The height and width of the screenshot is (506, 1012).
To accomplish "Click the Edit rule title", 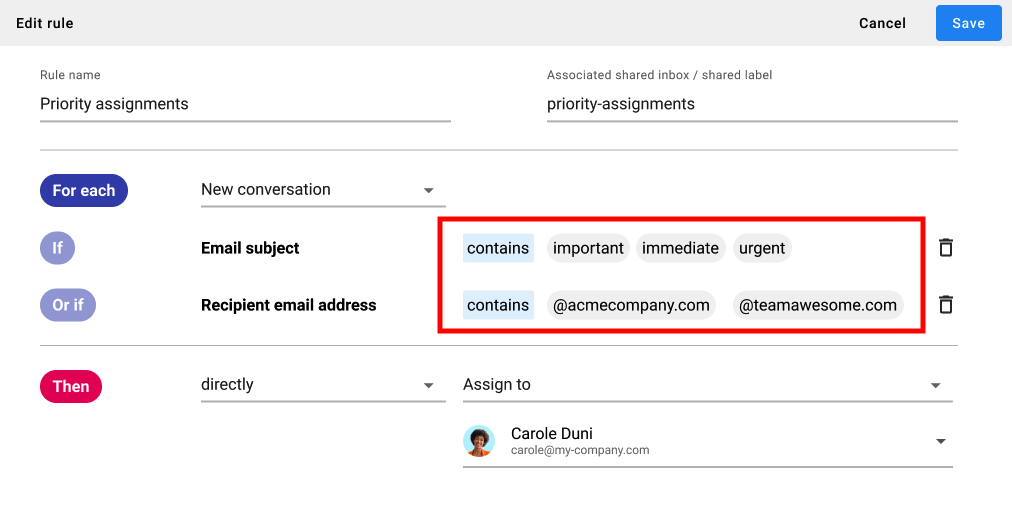I will [45, 23].
